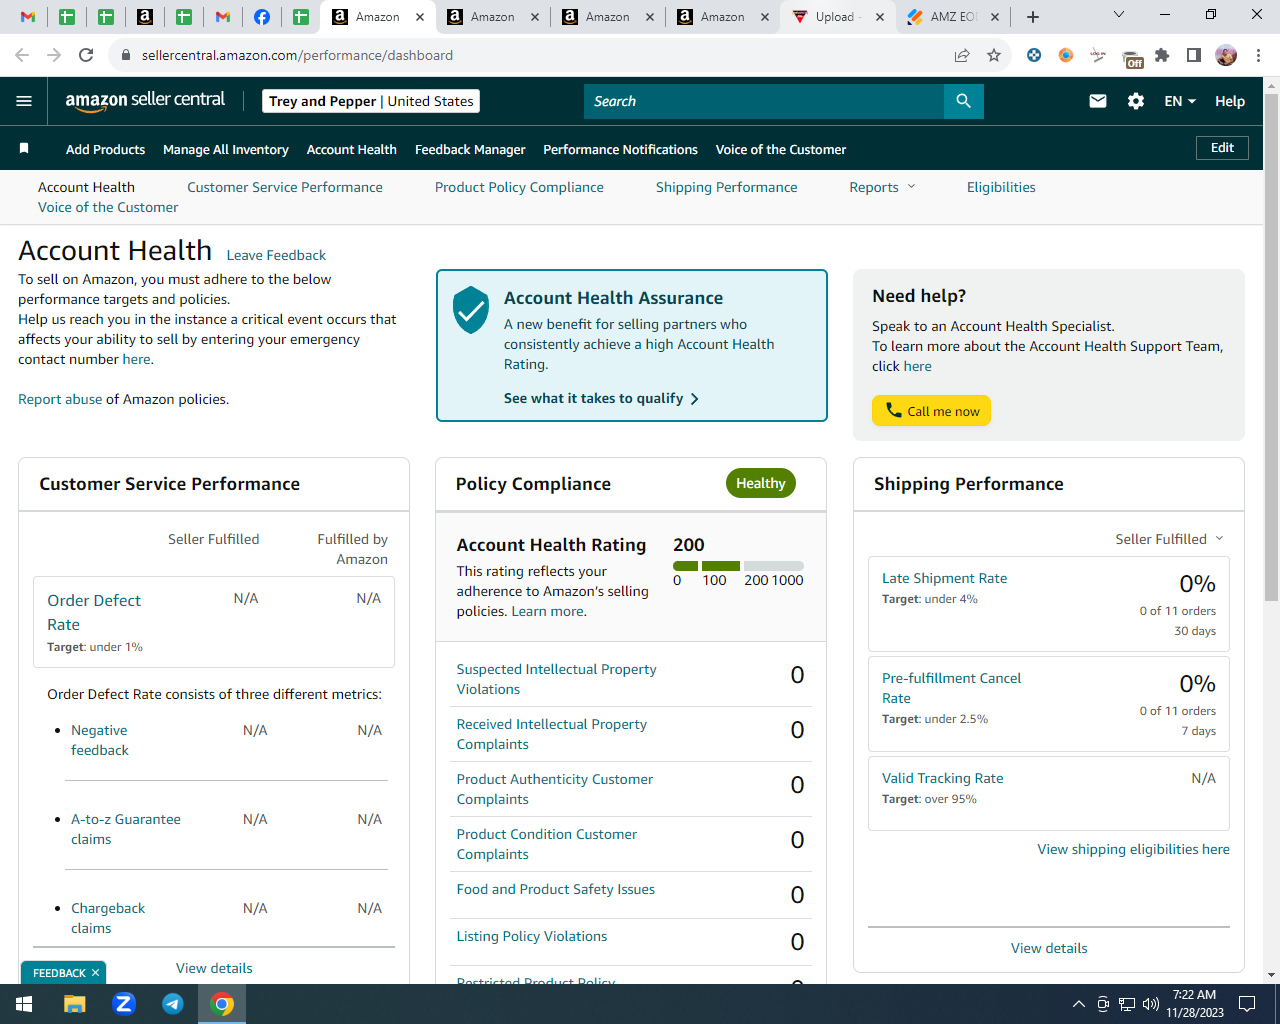
Task: Open the Chrome three-dot menu
Action: (1259, 55)
